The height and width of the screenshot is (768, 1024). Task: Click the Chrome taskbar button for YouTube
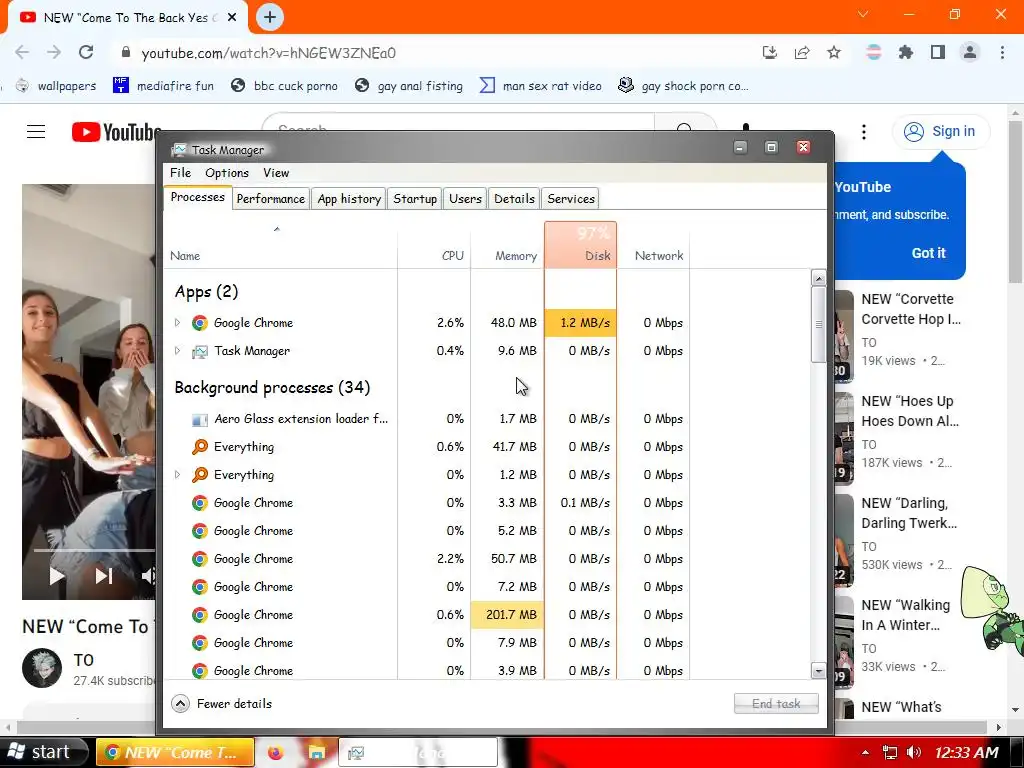pos(174,752)
